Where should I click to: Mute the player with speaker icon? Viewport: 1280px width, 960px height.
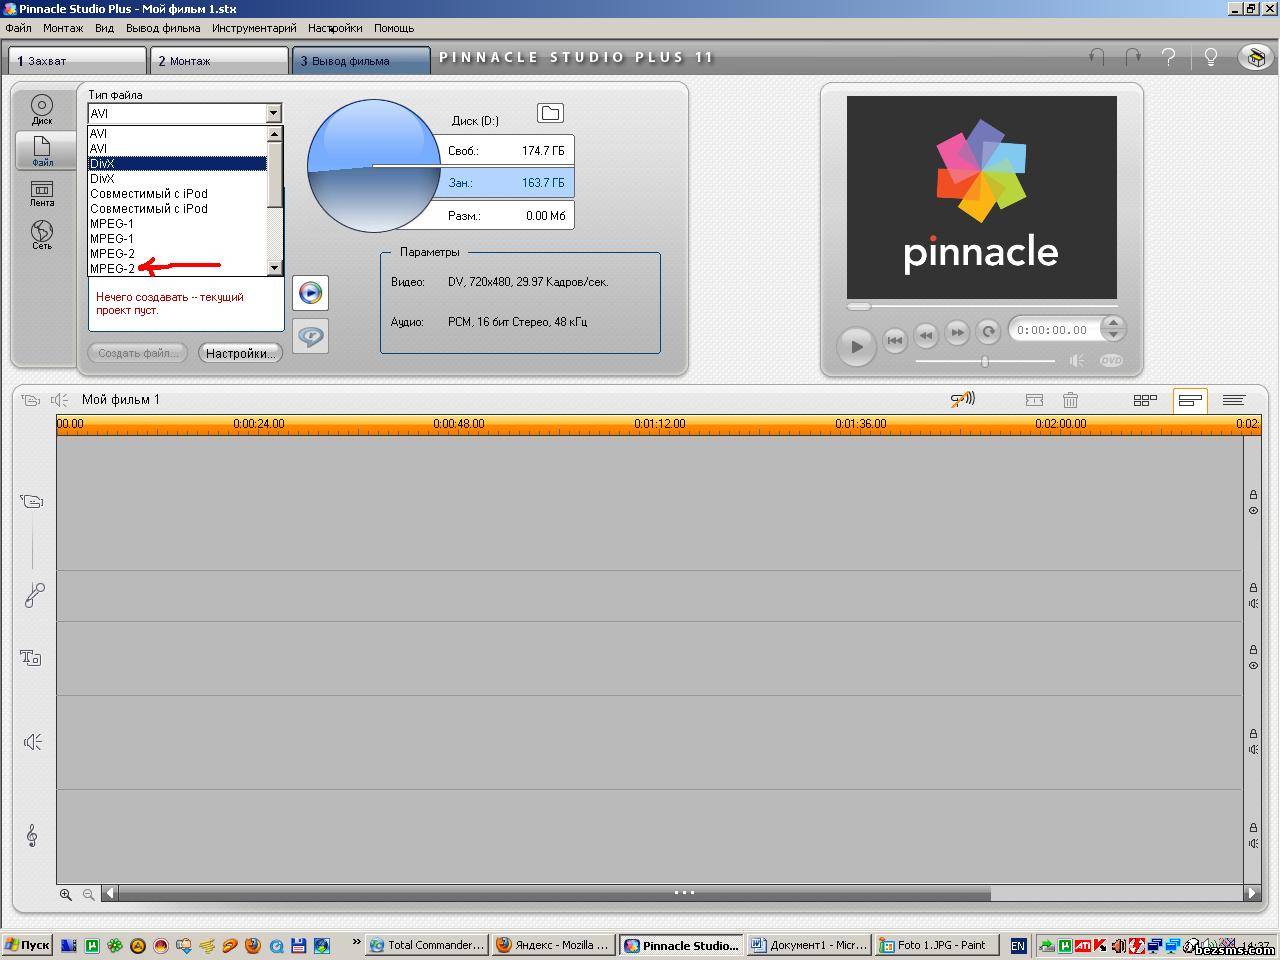[x=1076, y=360]
